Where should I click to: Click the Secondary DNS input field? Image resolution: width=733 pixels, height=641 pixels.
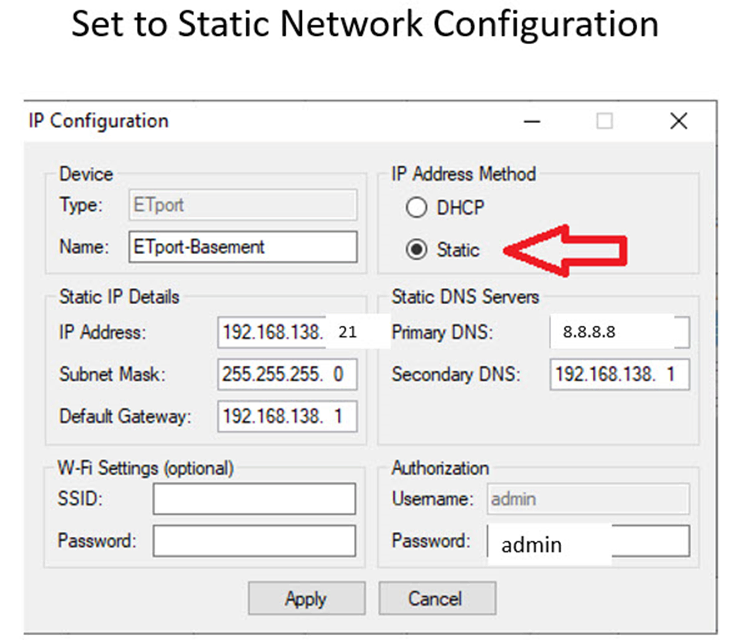(x=619, y=374)
